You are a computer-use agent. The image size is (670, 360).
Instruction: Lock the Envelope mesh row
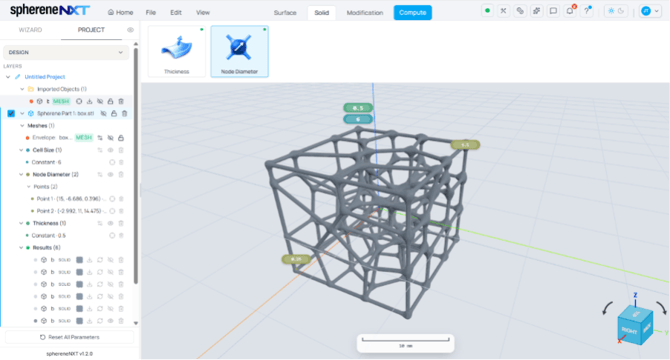point(121,138)
